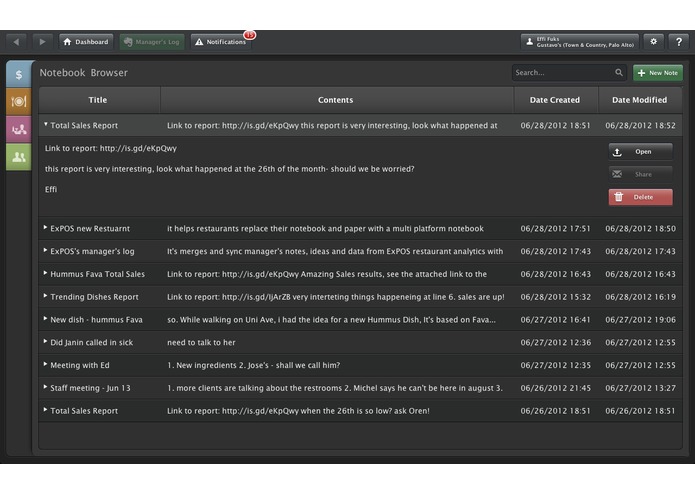Expand the New dish - hummus Fava note
The image size is (695, 494).
pos(45,319)
